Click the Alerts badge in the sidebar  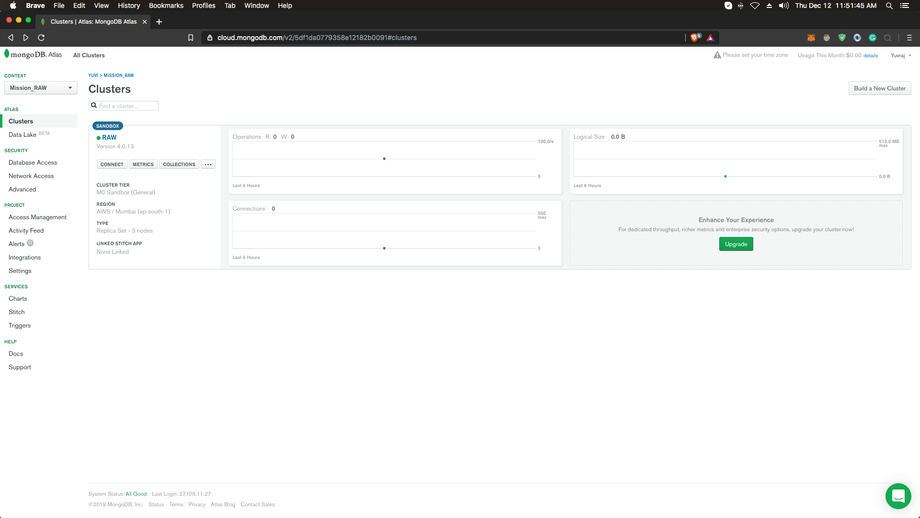(30, 243)
